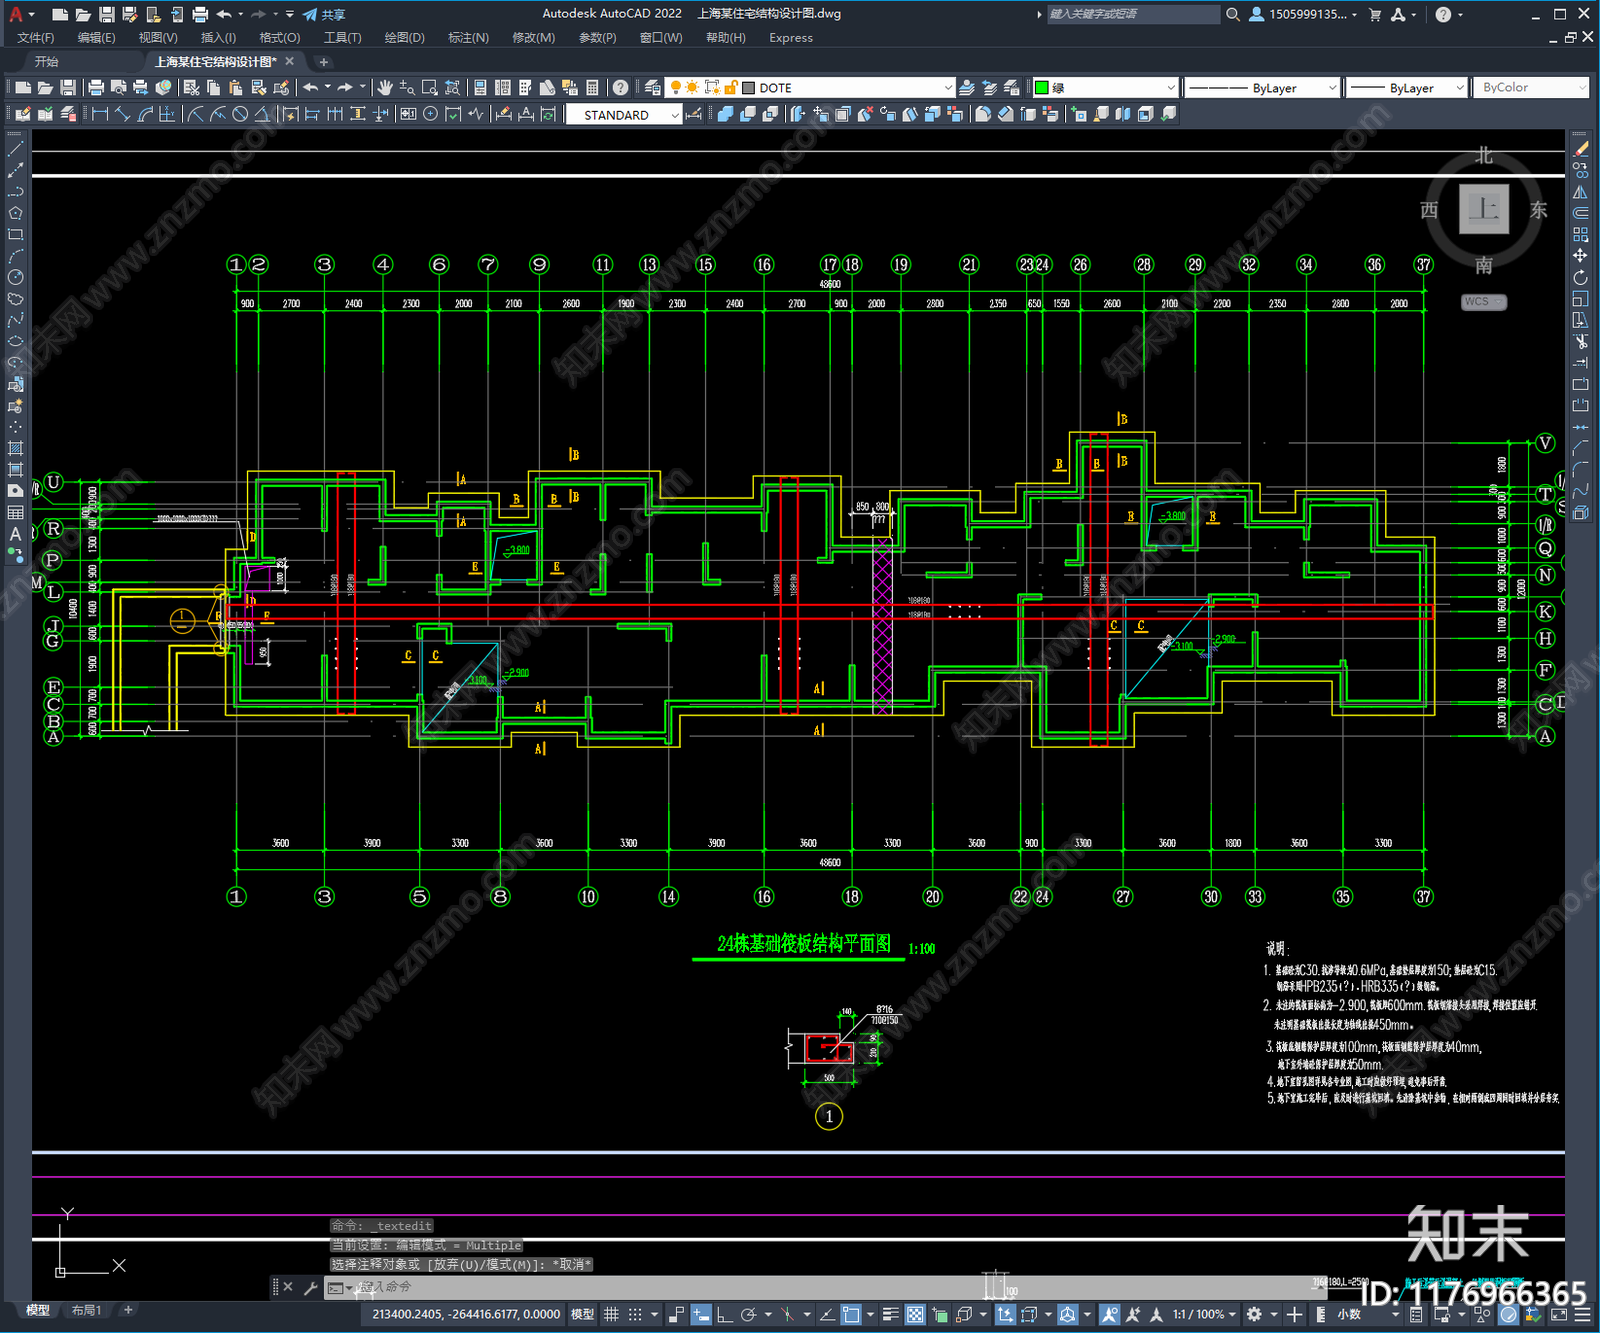
Task: Switch to the 开始 tab
Action: 47,62
